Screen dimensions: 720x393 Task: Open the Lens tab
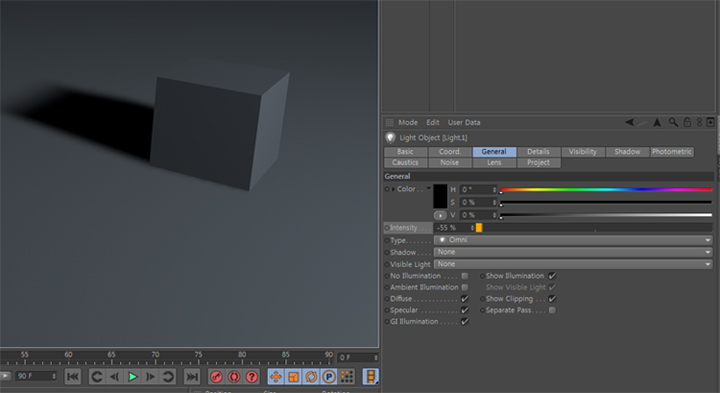[494, 163]
